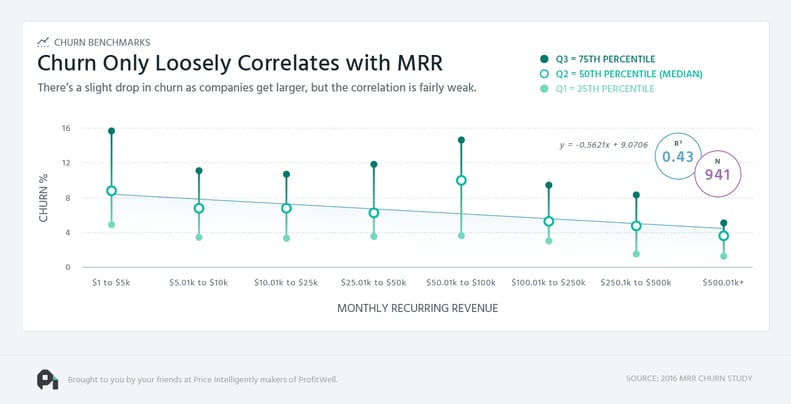Click median marker for $25.01k to $50k

tap(374, 213)
